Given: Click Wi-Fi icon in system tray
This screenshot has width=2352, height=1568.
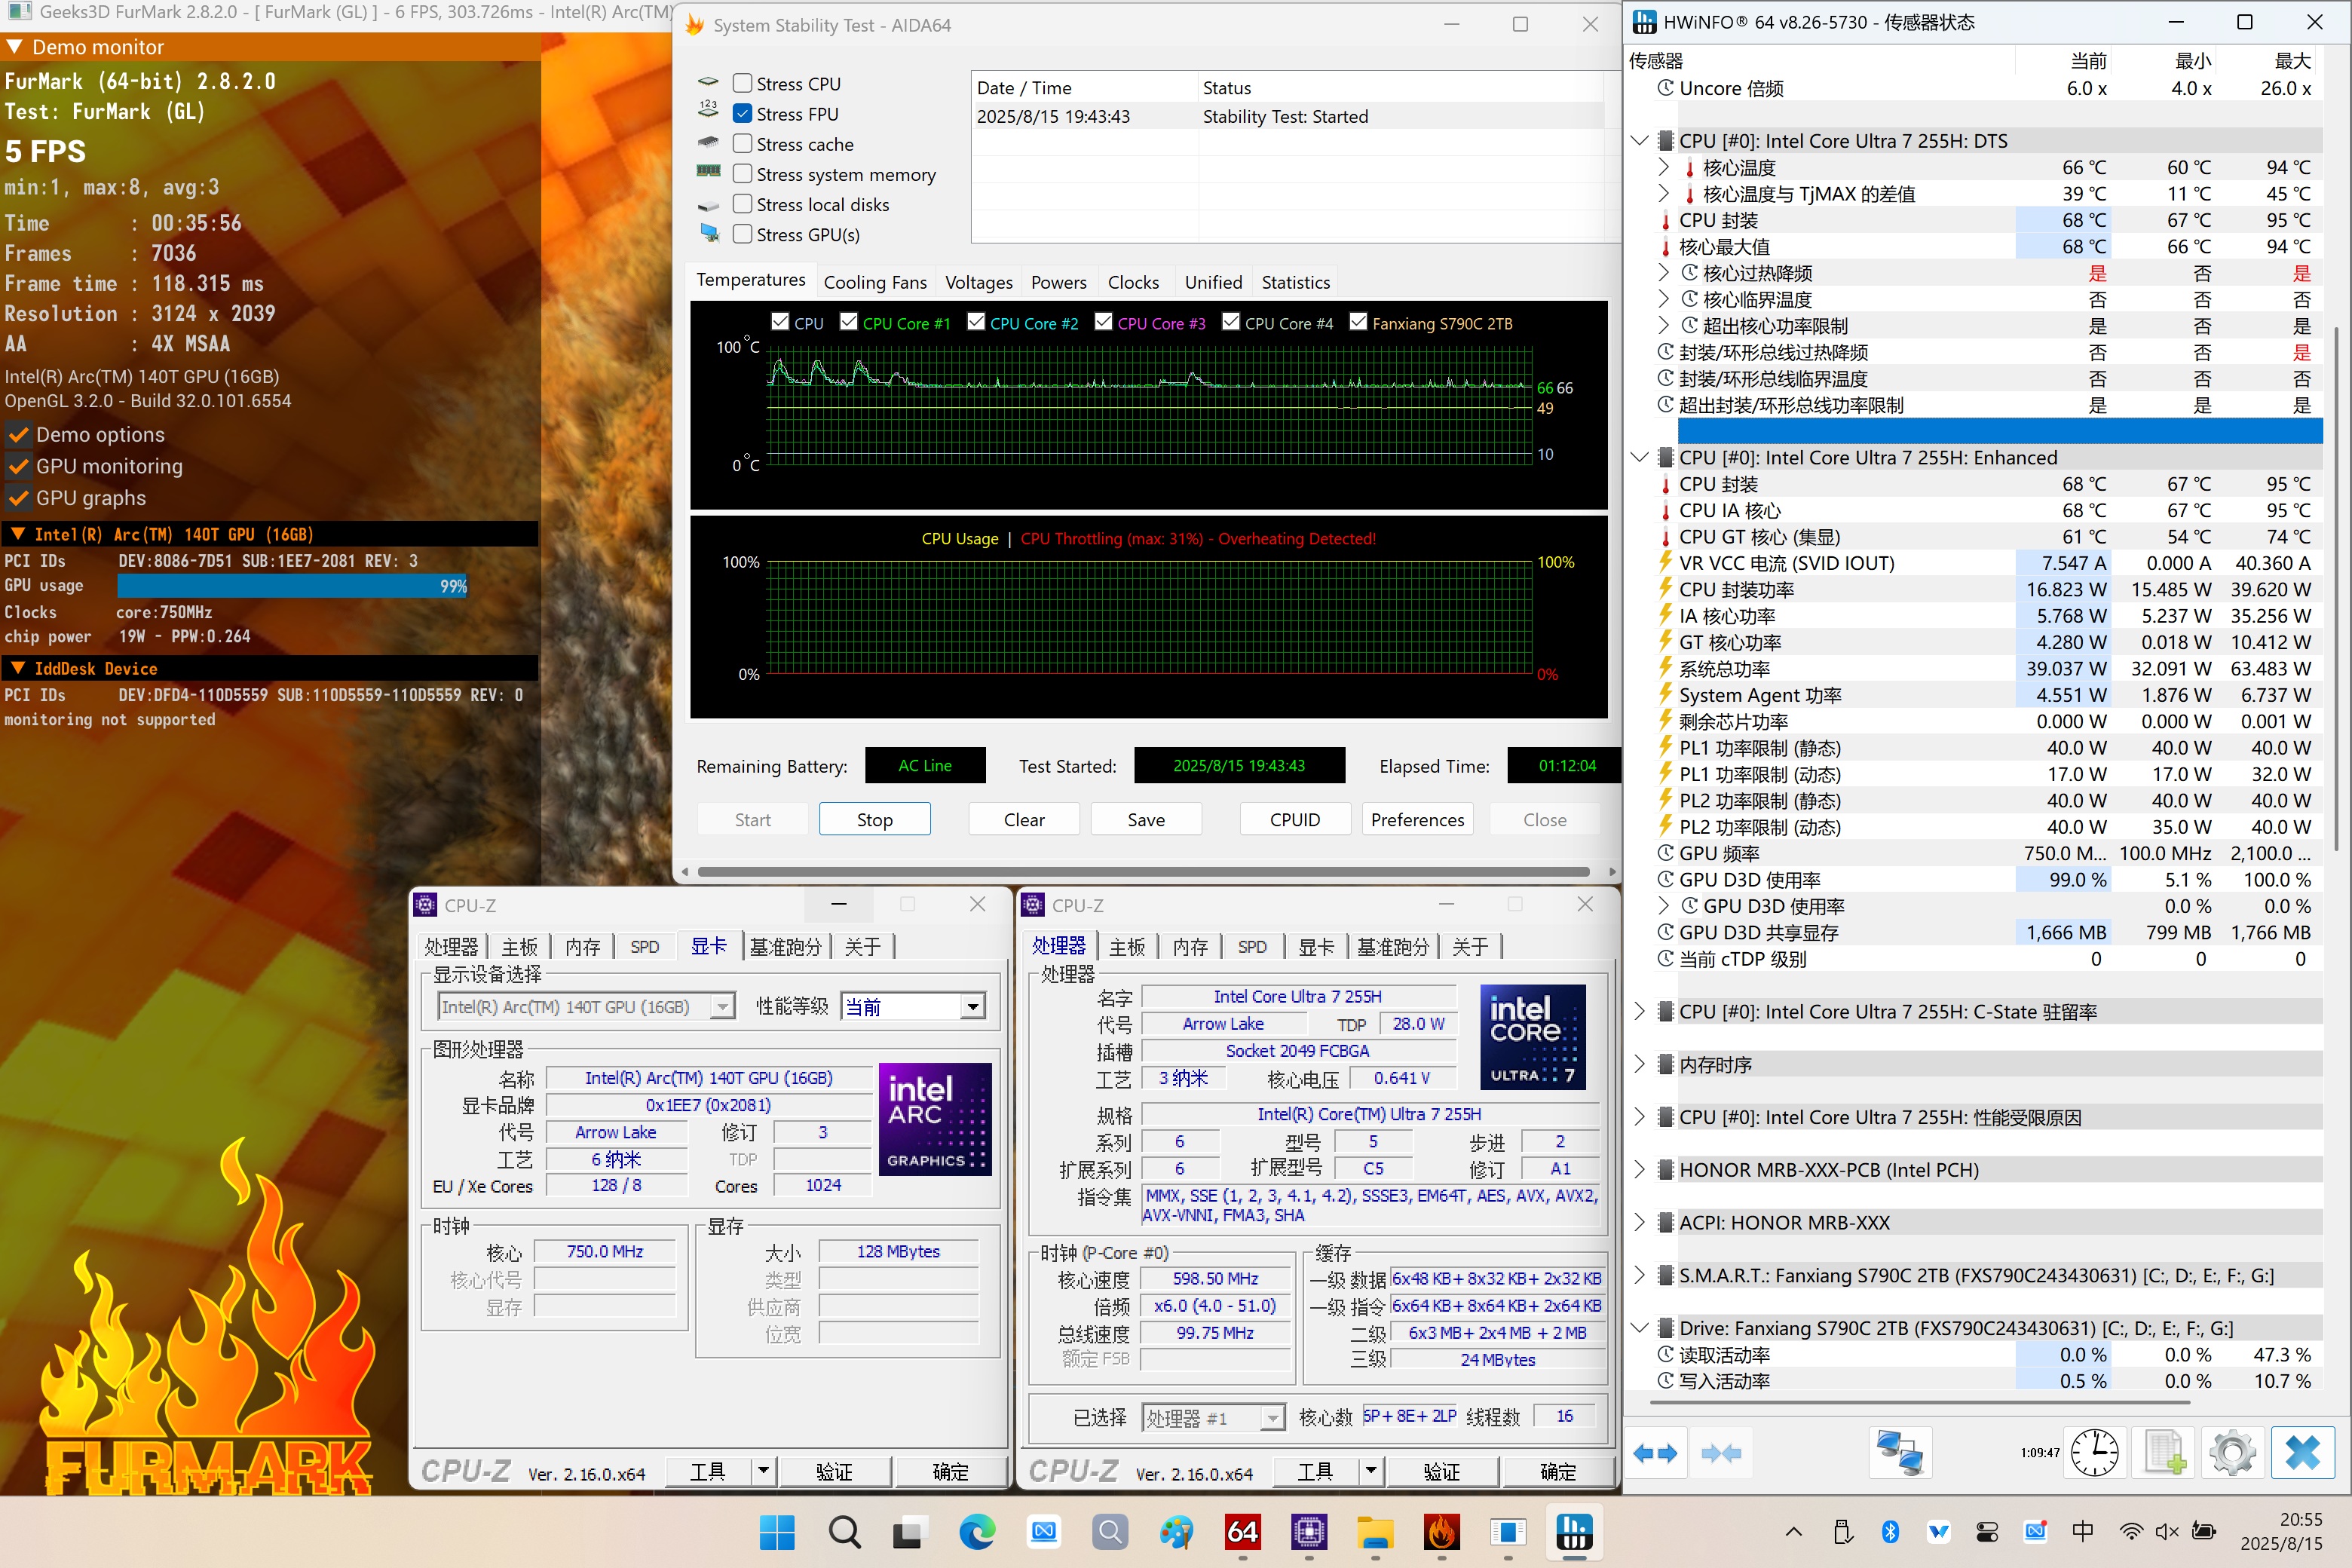Looking at the screenshot, I should [2131, 1531].
